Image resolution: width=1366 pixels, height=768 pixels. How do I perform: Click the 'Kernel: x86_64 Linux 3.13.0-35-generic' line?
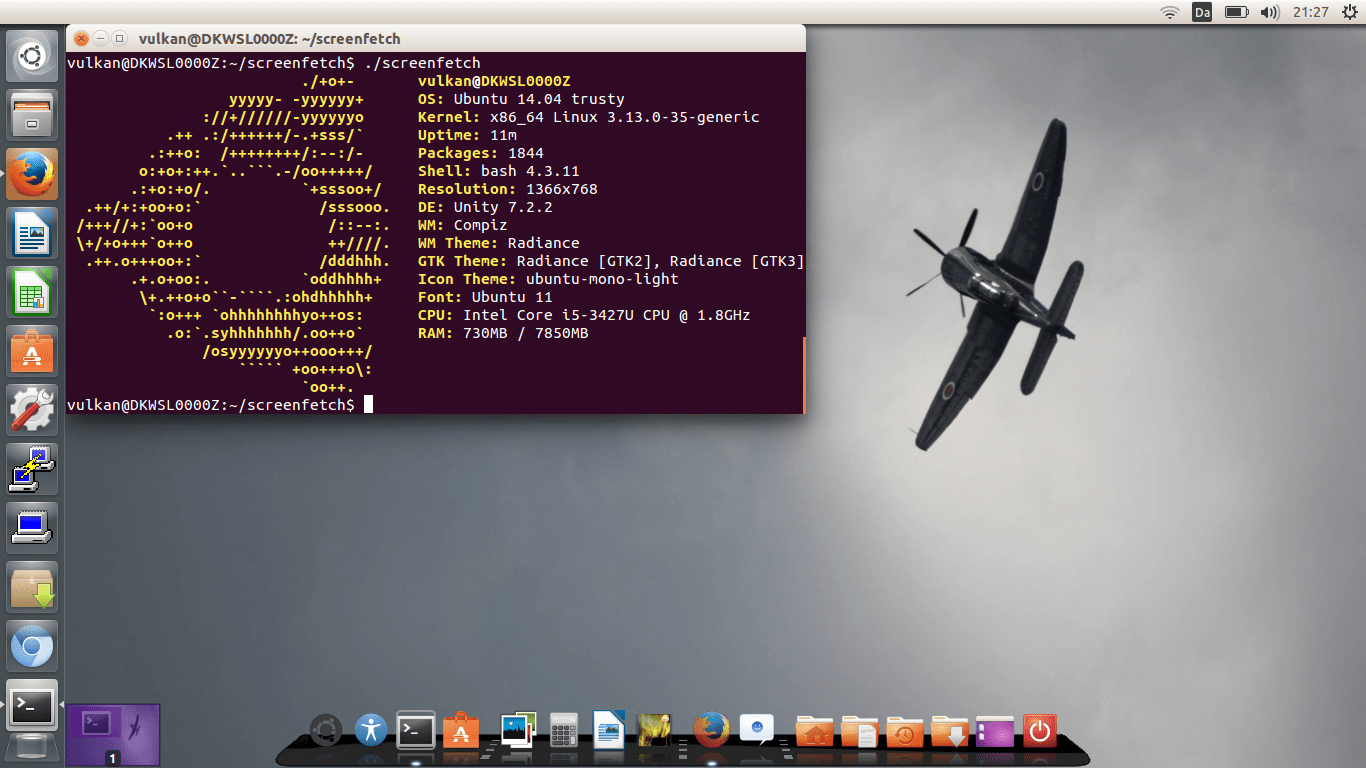click(x=589, y=117)
